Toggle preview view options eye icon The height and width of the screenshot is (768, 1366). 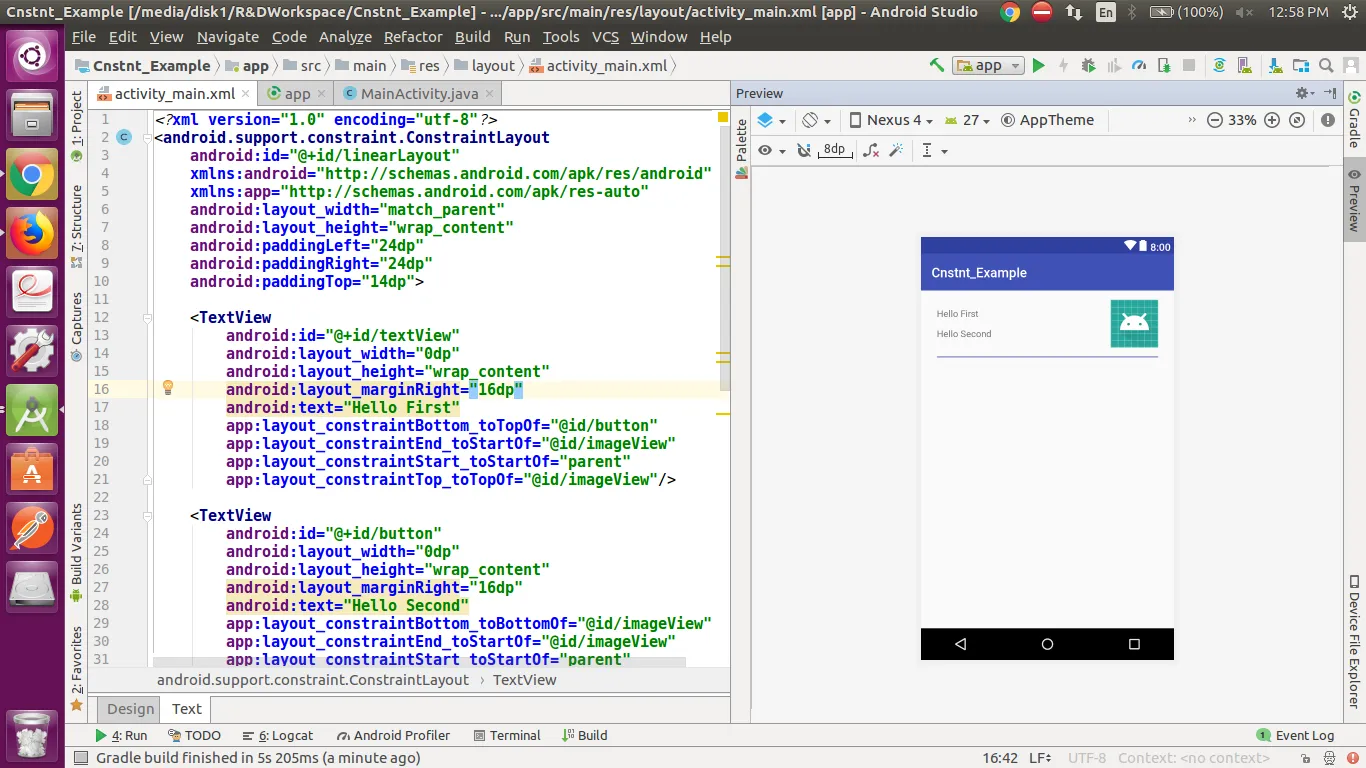765,150
